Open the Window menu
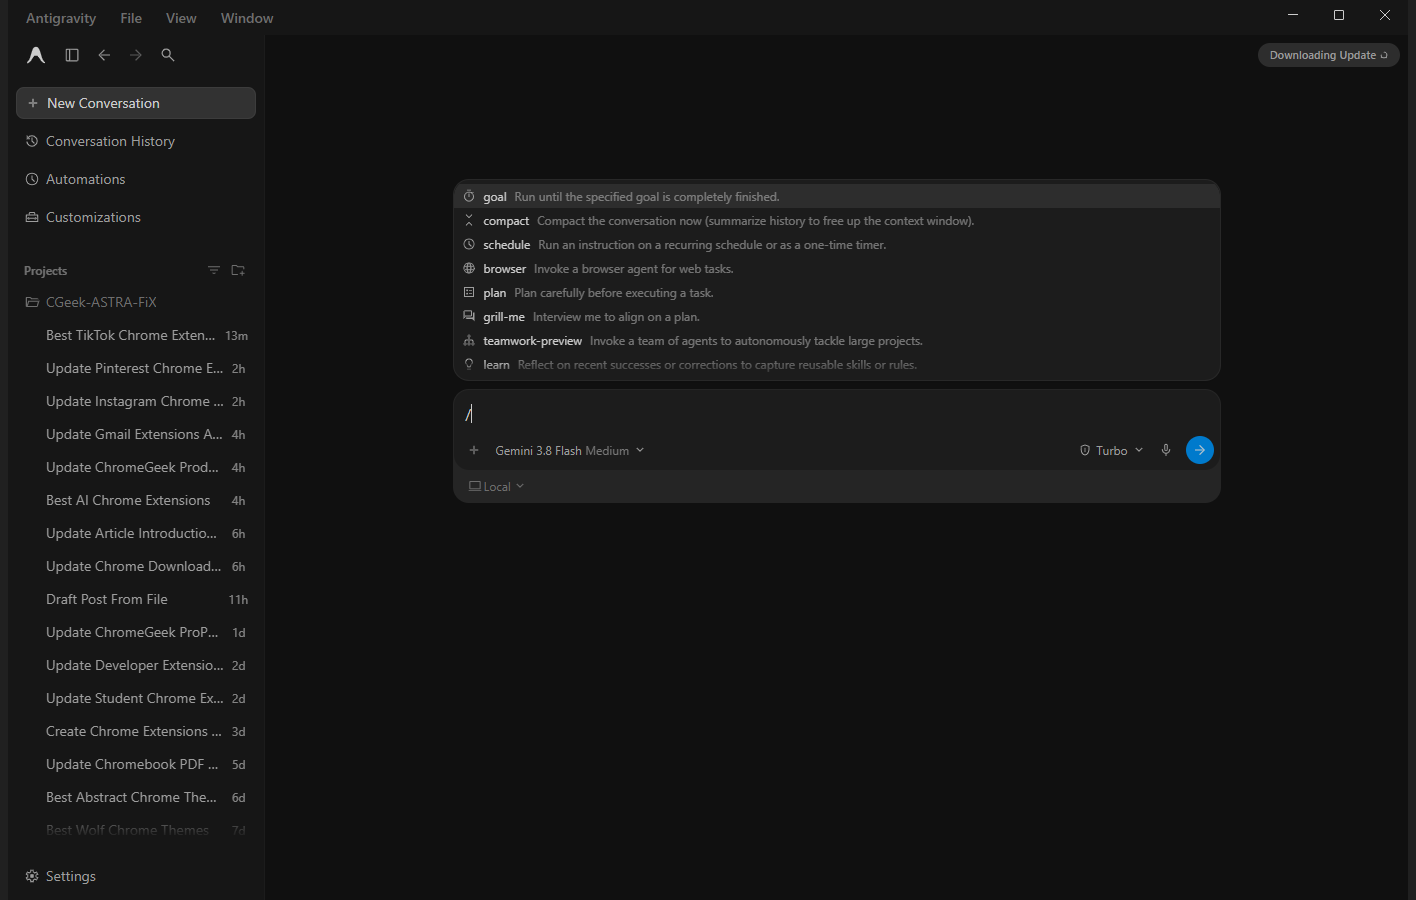This screenshot has height=900, width=1416. [247, 18]
